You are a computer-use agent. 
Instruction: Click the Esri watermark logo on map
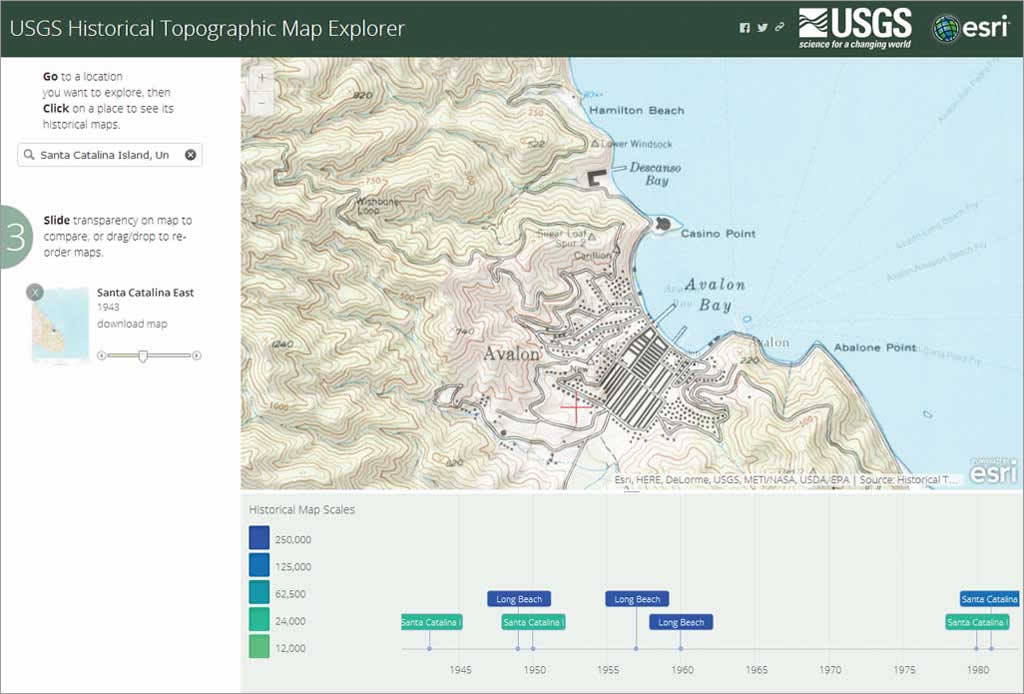click(x=993, y=471)
